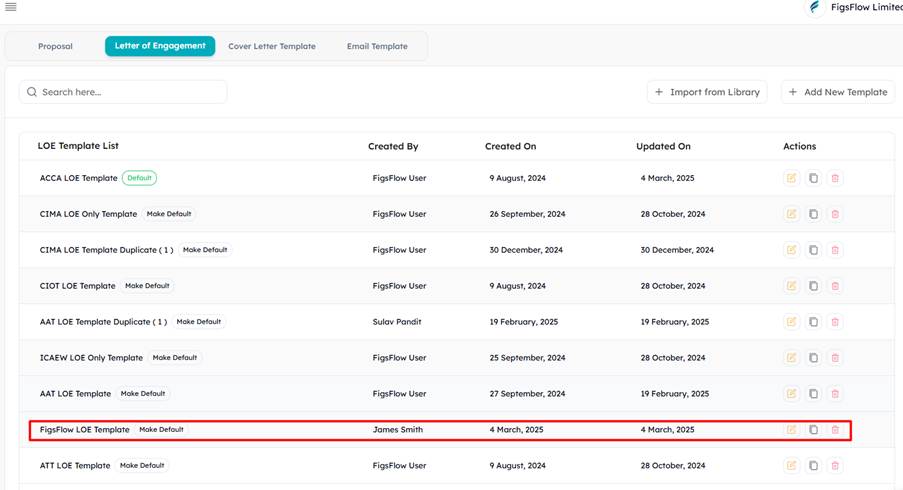Screen dimensions: 903x490
Task: Make ATT LOE Template default
Action: tap(142, 465)
